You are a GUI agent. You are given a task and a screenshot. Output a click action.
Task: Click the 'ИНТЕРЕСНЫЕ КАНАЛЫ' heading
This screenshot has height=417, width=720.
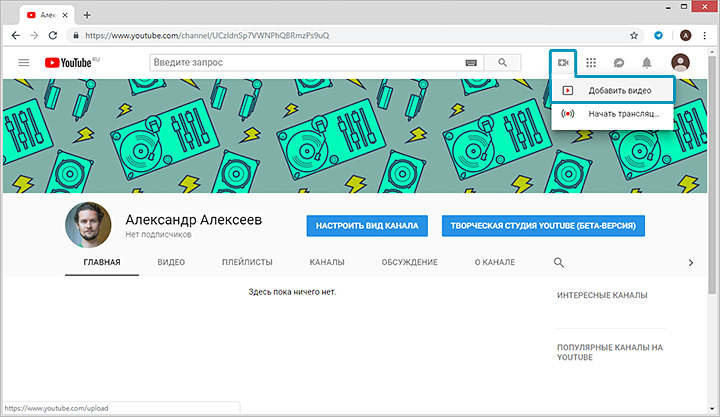coord(602,295)
